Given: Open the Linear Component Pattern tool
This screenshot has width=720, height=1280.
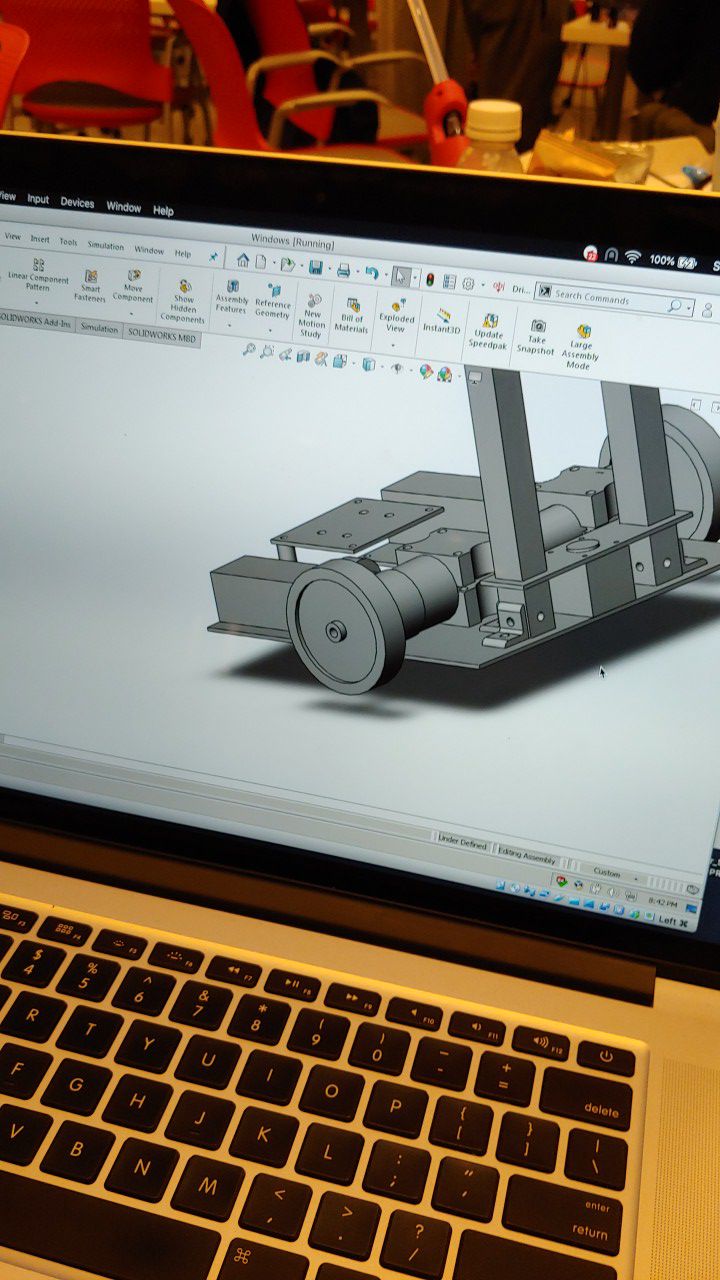Looking at the screenshot, I should pos(38,275).
